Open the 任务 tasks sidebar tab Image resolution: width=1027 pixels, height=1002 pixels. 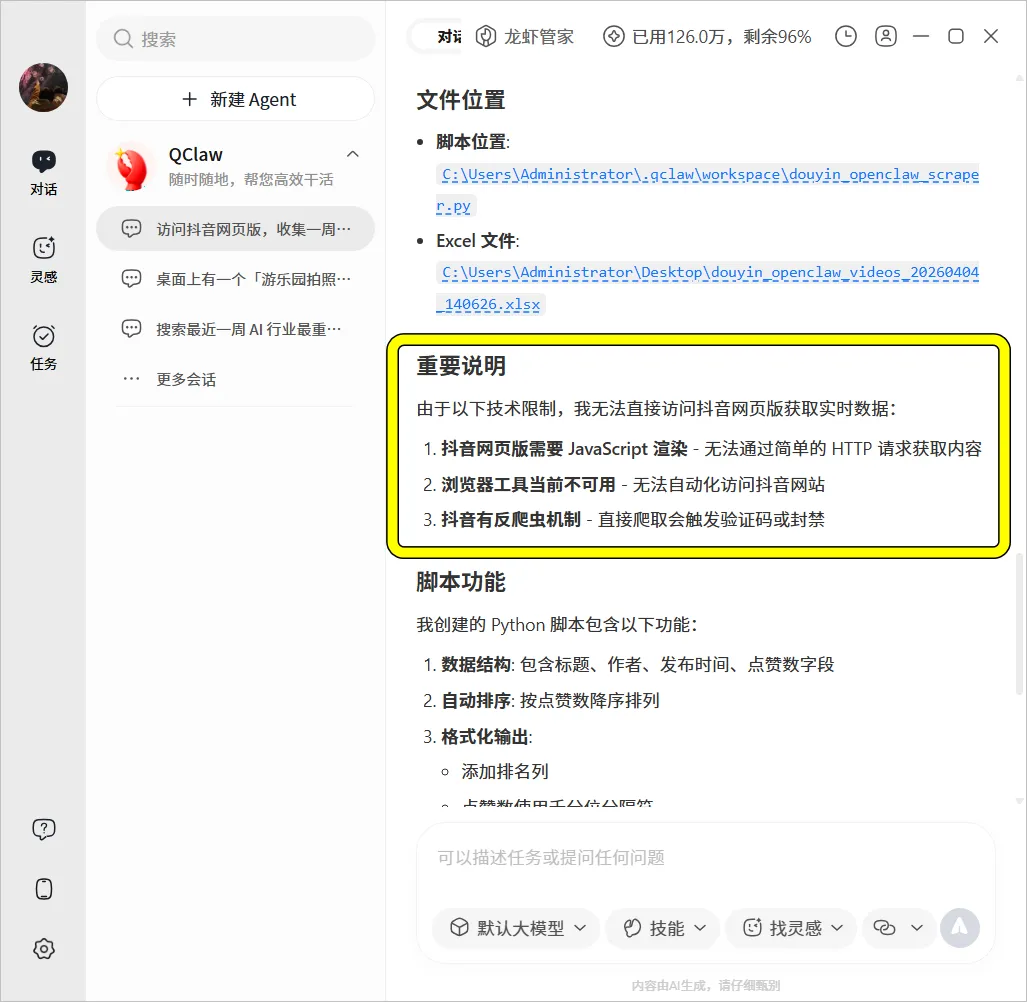click(x=43, y=348)
